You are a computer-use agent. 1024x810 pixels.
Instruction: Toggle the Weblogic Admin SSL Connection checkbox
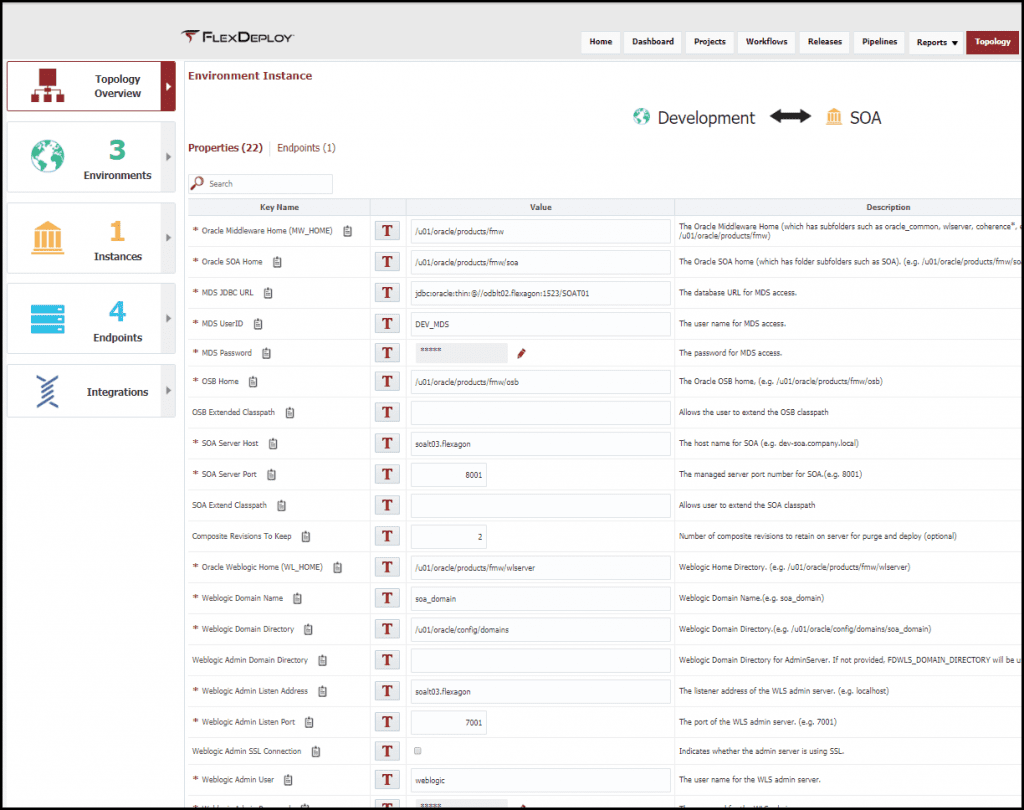point(417,750)
